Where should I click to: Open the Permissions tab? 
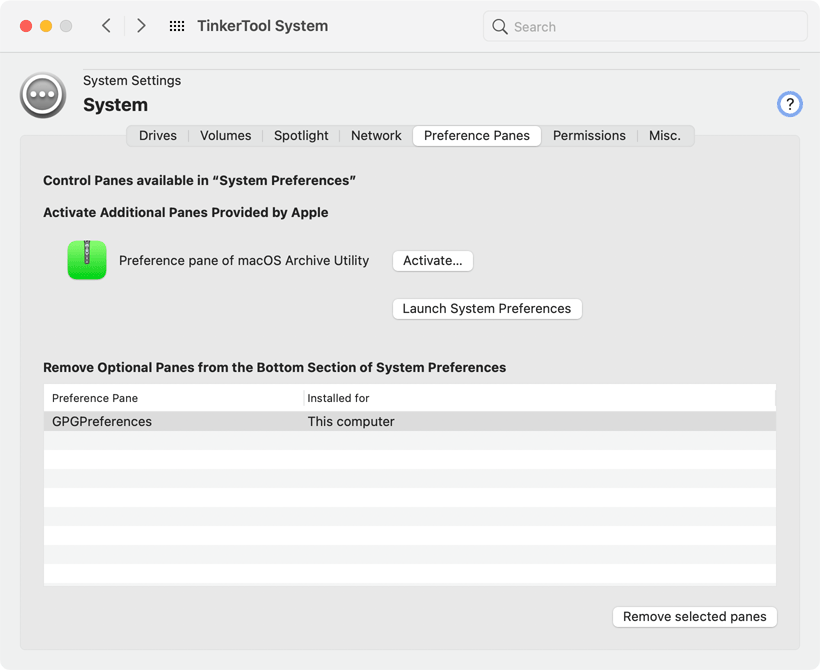coord(589,136)
